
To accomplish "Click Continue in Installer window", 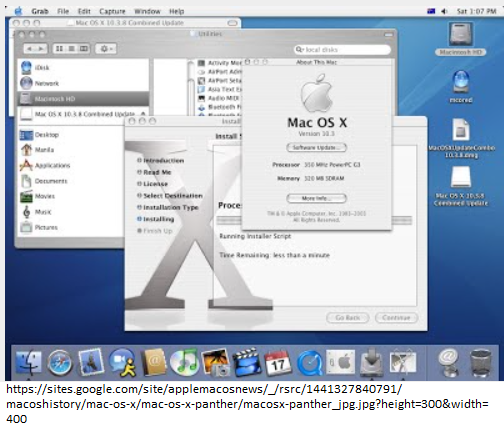I will pyautogui.click(x=396, y=318).
